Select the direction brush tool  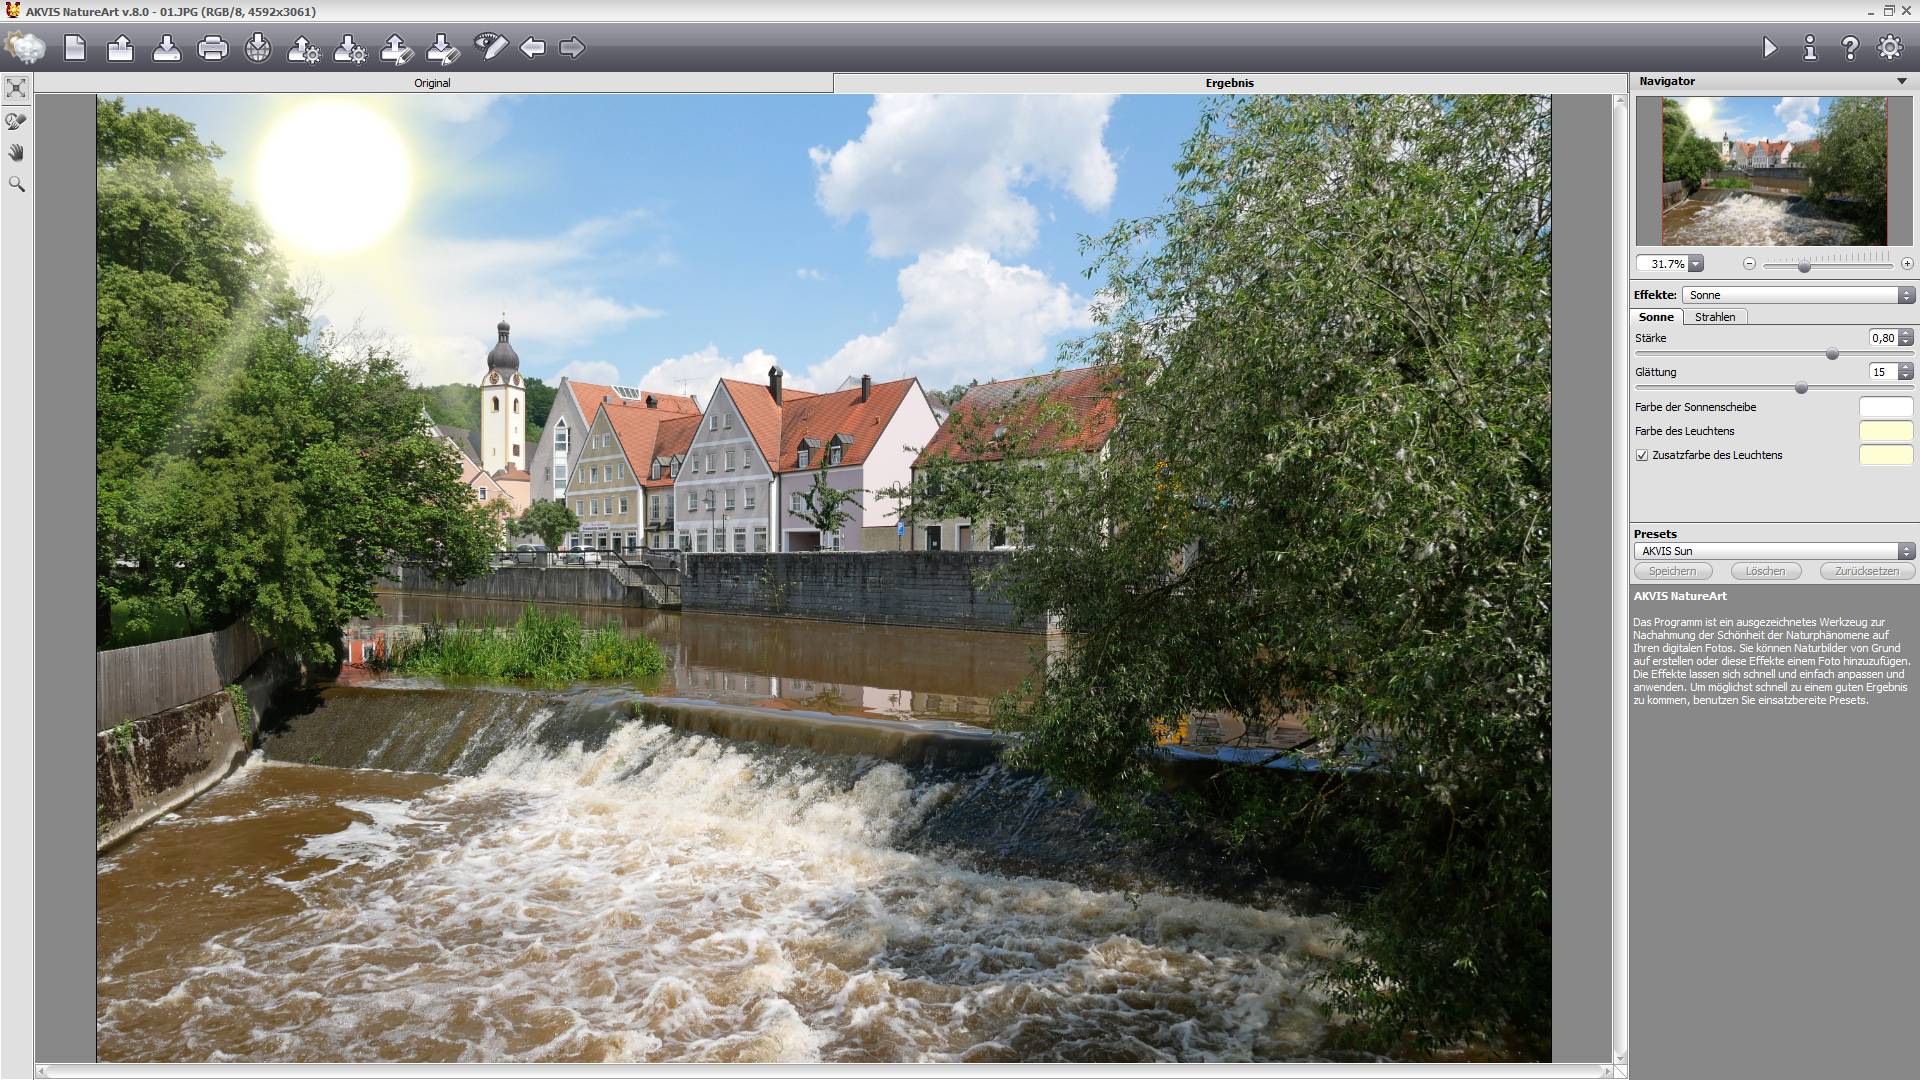pyautogui.click(x=16, y=121)
